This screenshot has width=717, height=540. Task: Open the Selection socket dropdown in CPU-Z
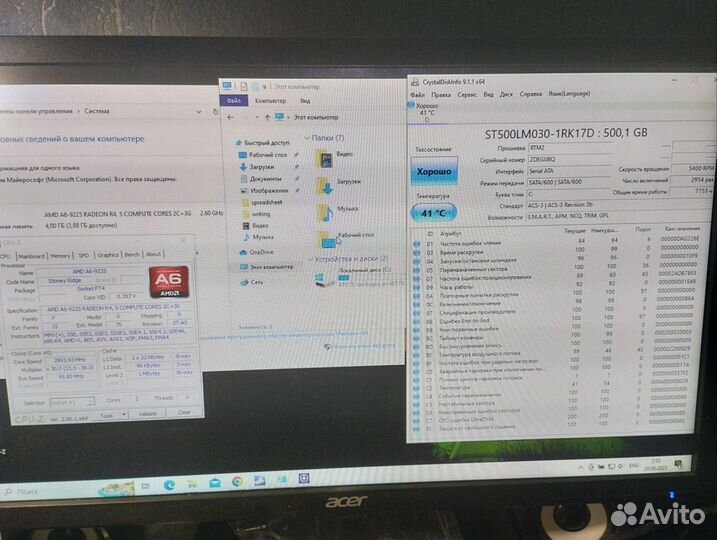pos(71,402)
